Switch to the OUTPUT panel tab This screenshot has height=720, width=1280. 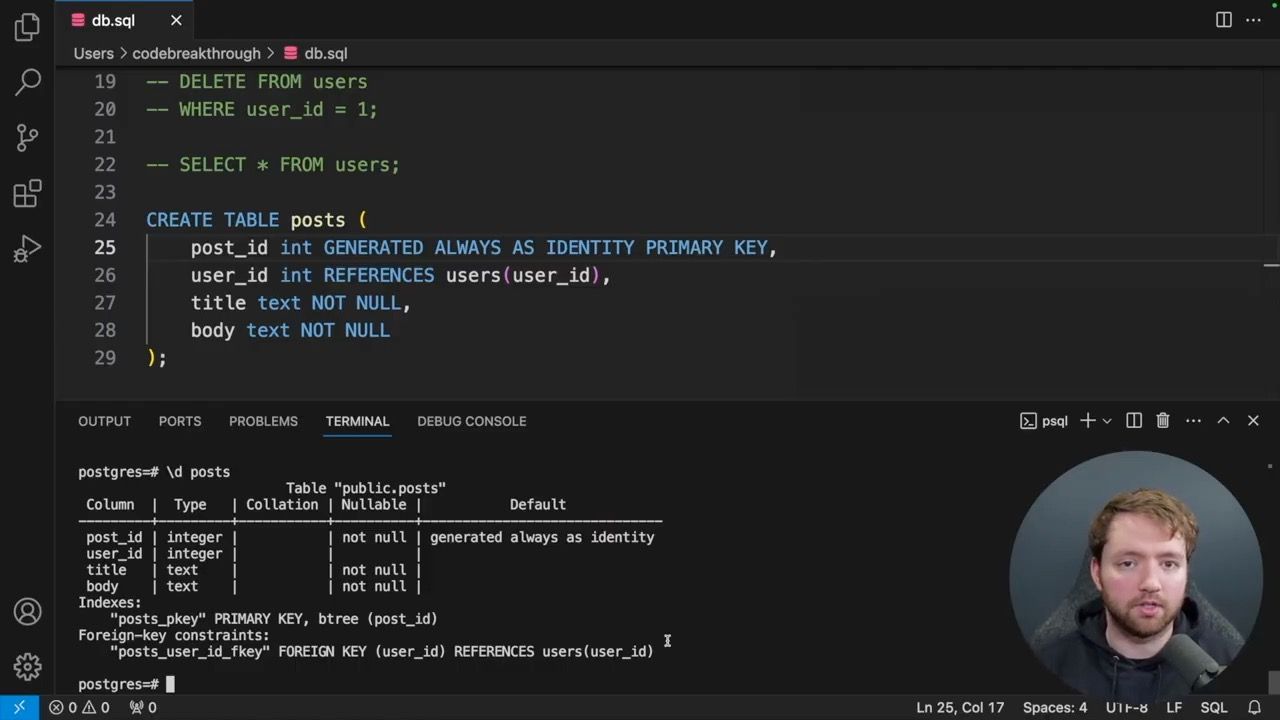click(104, 421)
